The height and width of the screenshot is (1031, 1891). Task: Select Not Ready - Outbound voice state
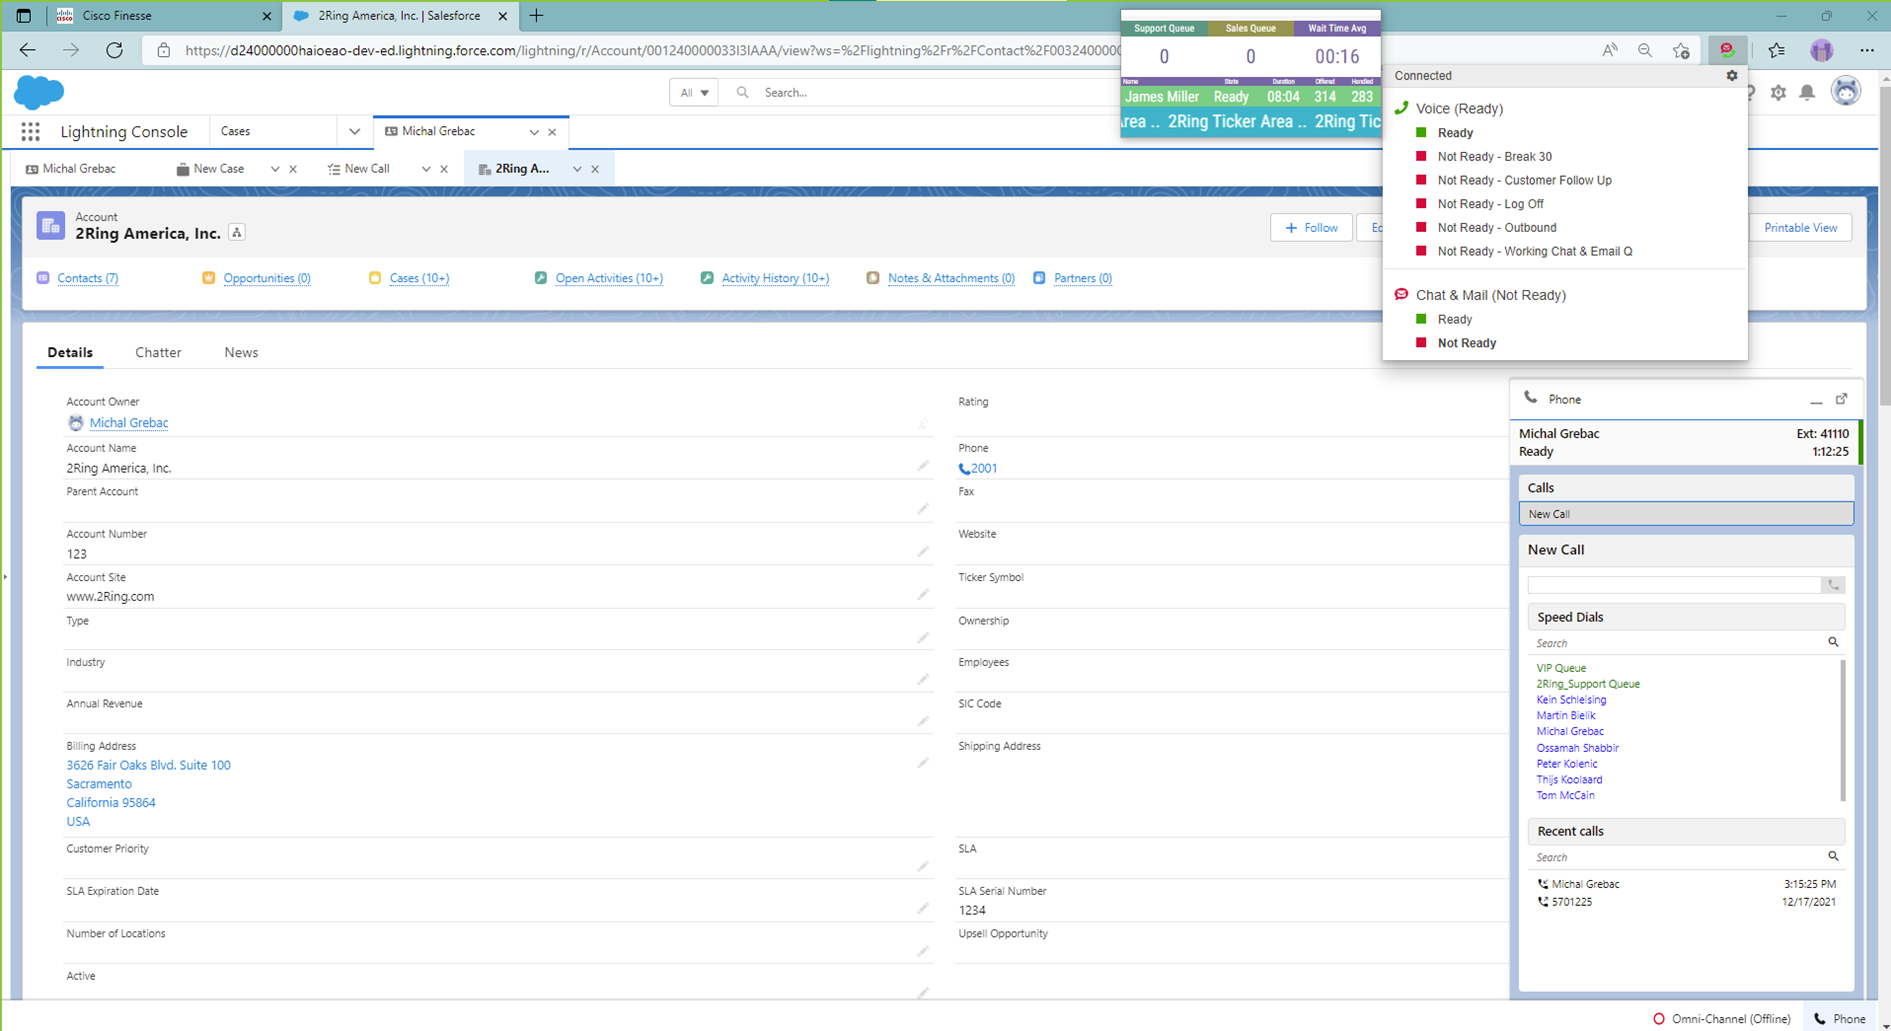click(1496, 227)
